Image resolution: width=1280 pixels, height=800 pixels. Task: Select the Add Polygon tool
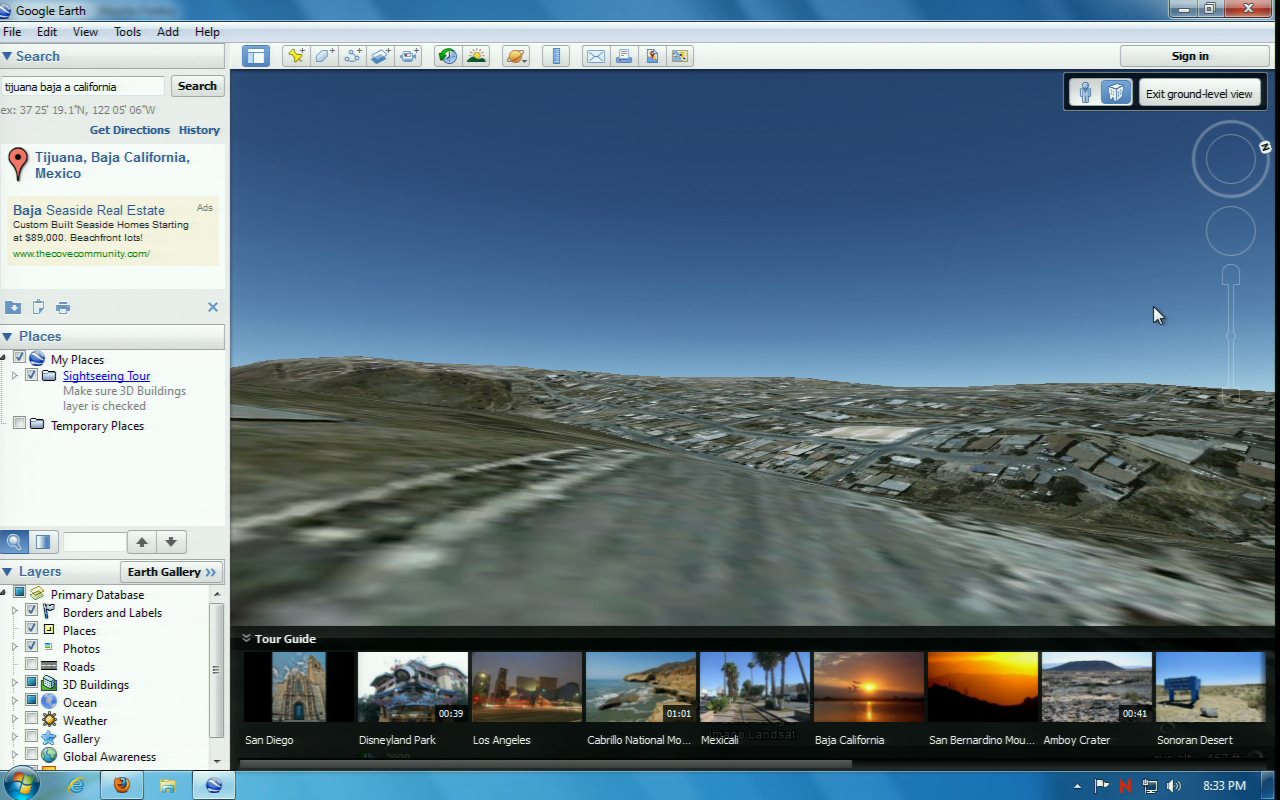324,56
